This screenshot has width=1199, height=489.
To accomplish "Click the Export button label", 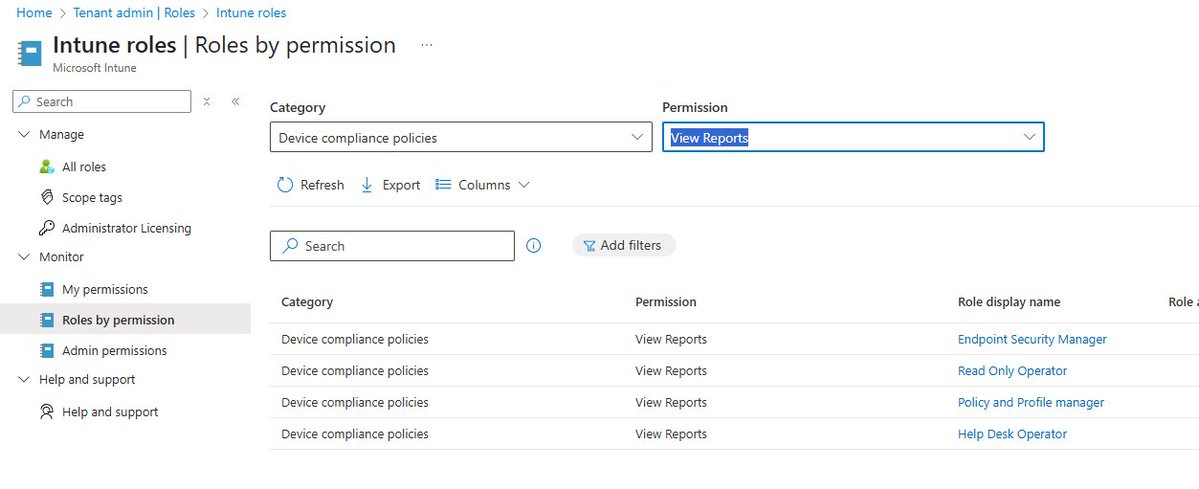I will [x=401, y=185].
